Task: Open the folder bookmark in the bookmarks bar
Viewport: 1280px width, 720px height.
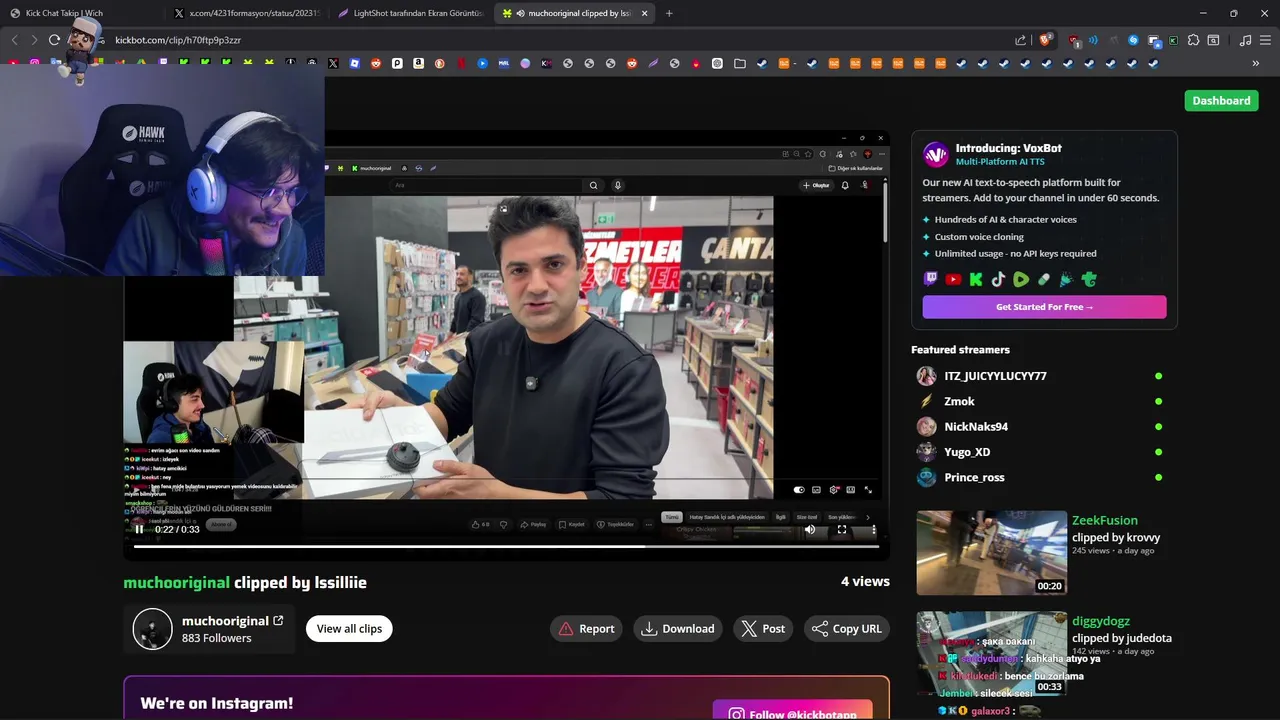Action: (739, 63)
